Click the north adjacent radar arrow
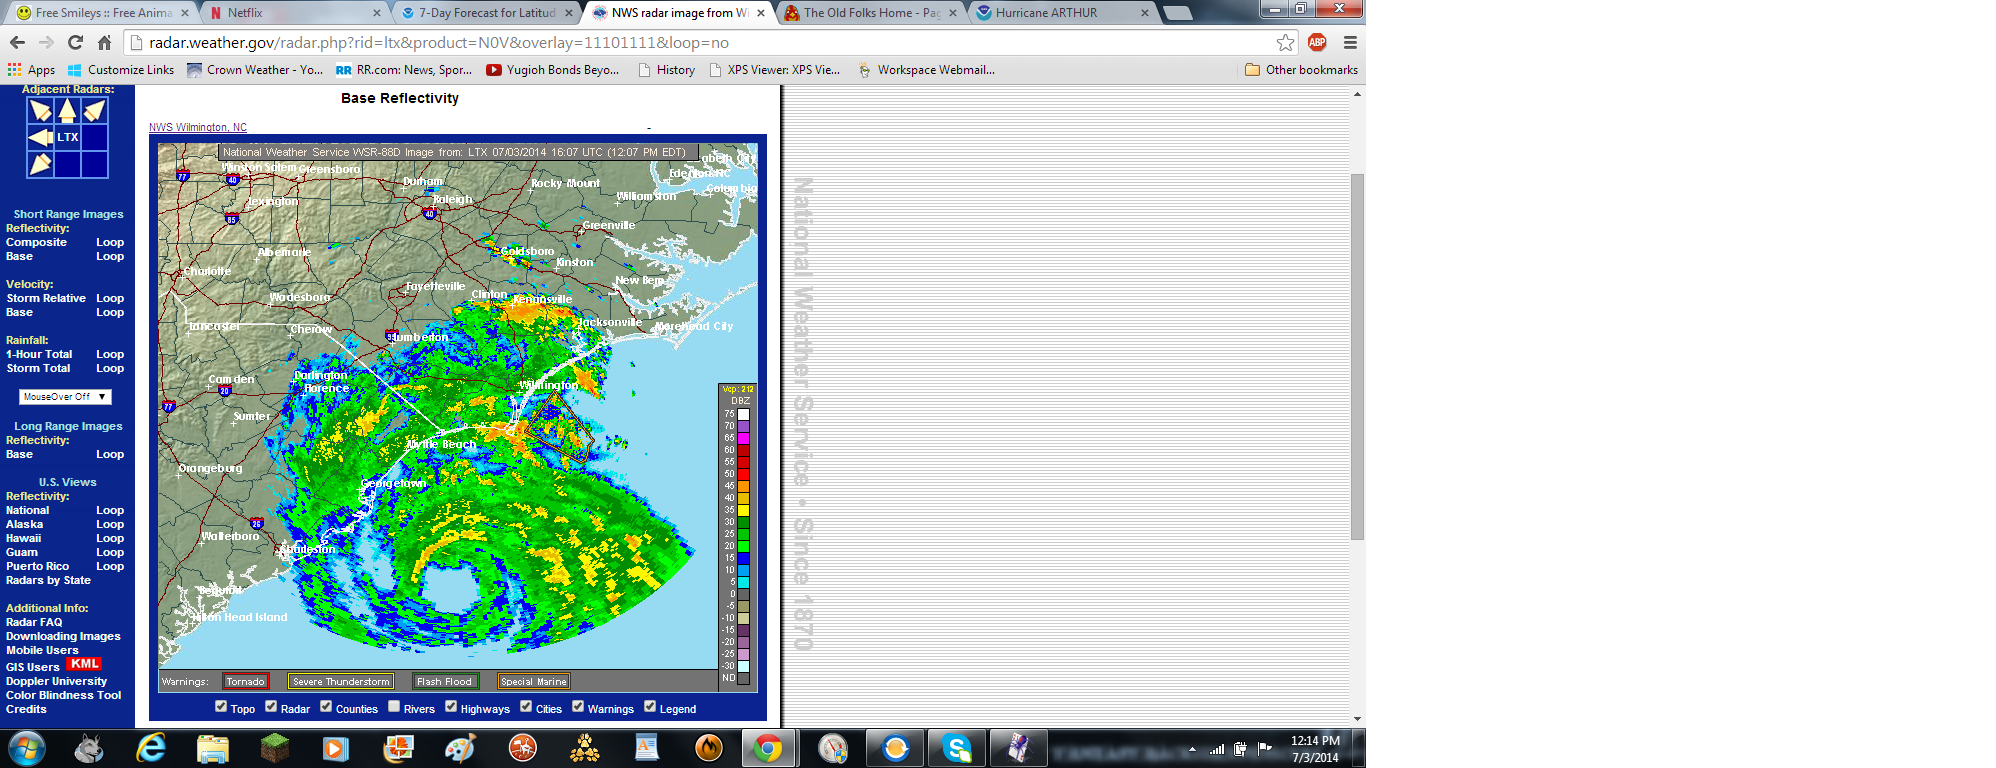The width and height of the screenshot is (1996, 768). 67,111
